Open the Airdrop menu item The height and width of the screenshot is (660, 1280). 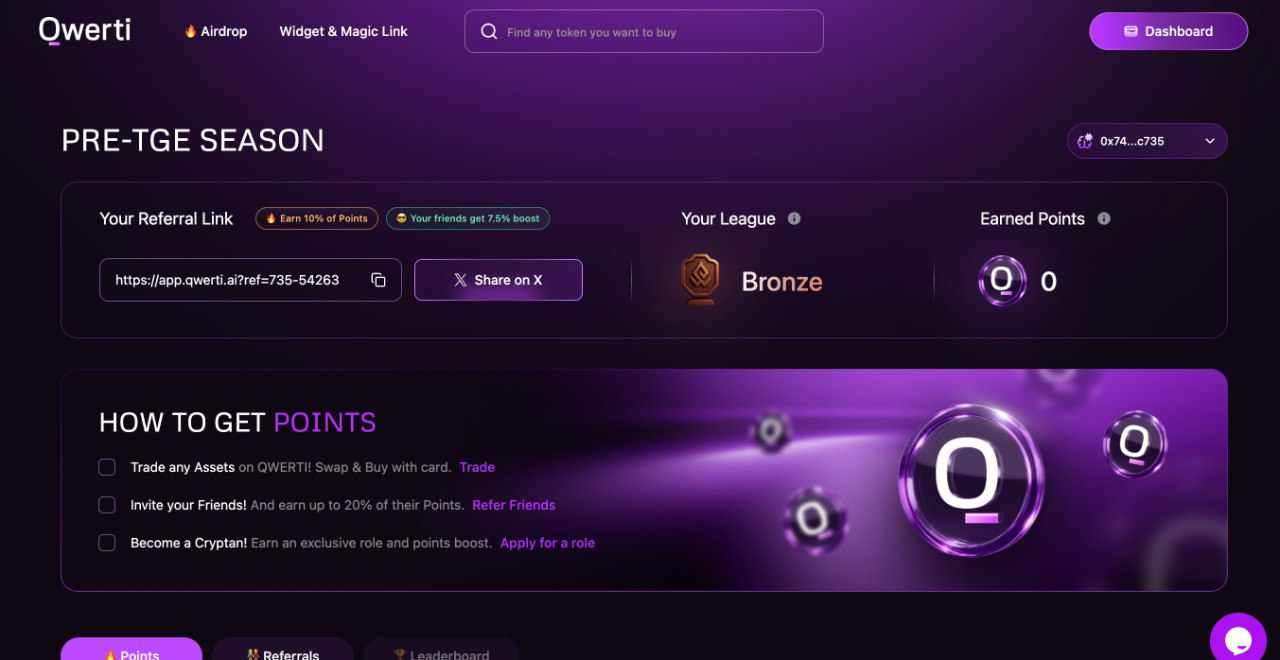click(215, 31)
